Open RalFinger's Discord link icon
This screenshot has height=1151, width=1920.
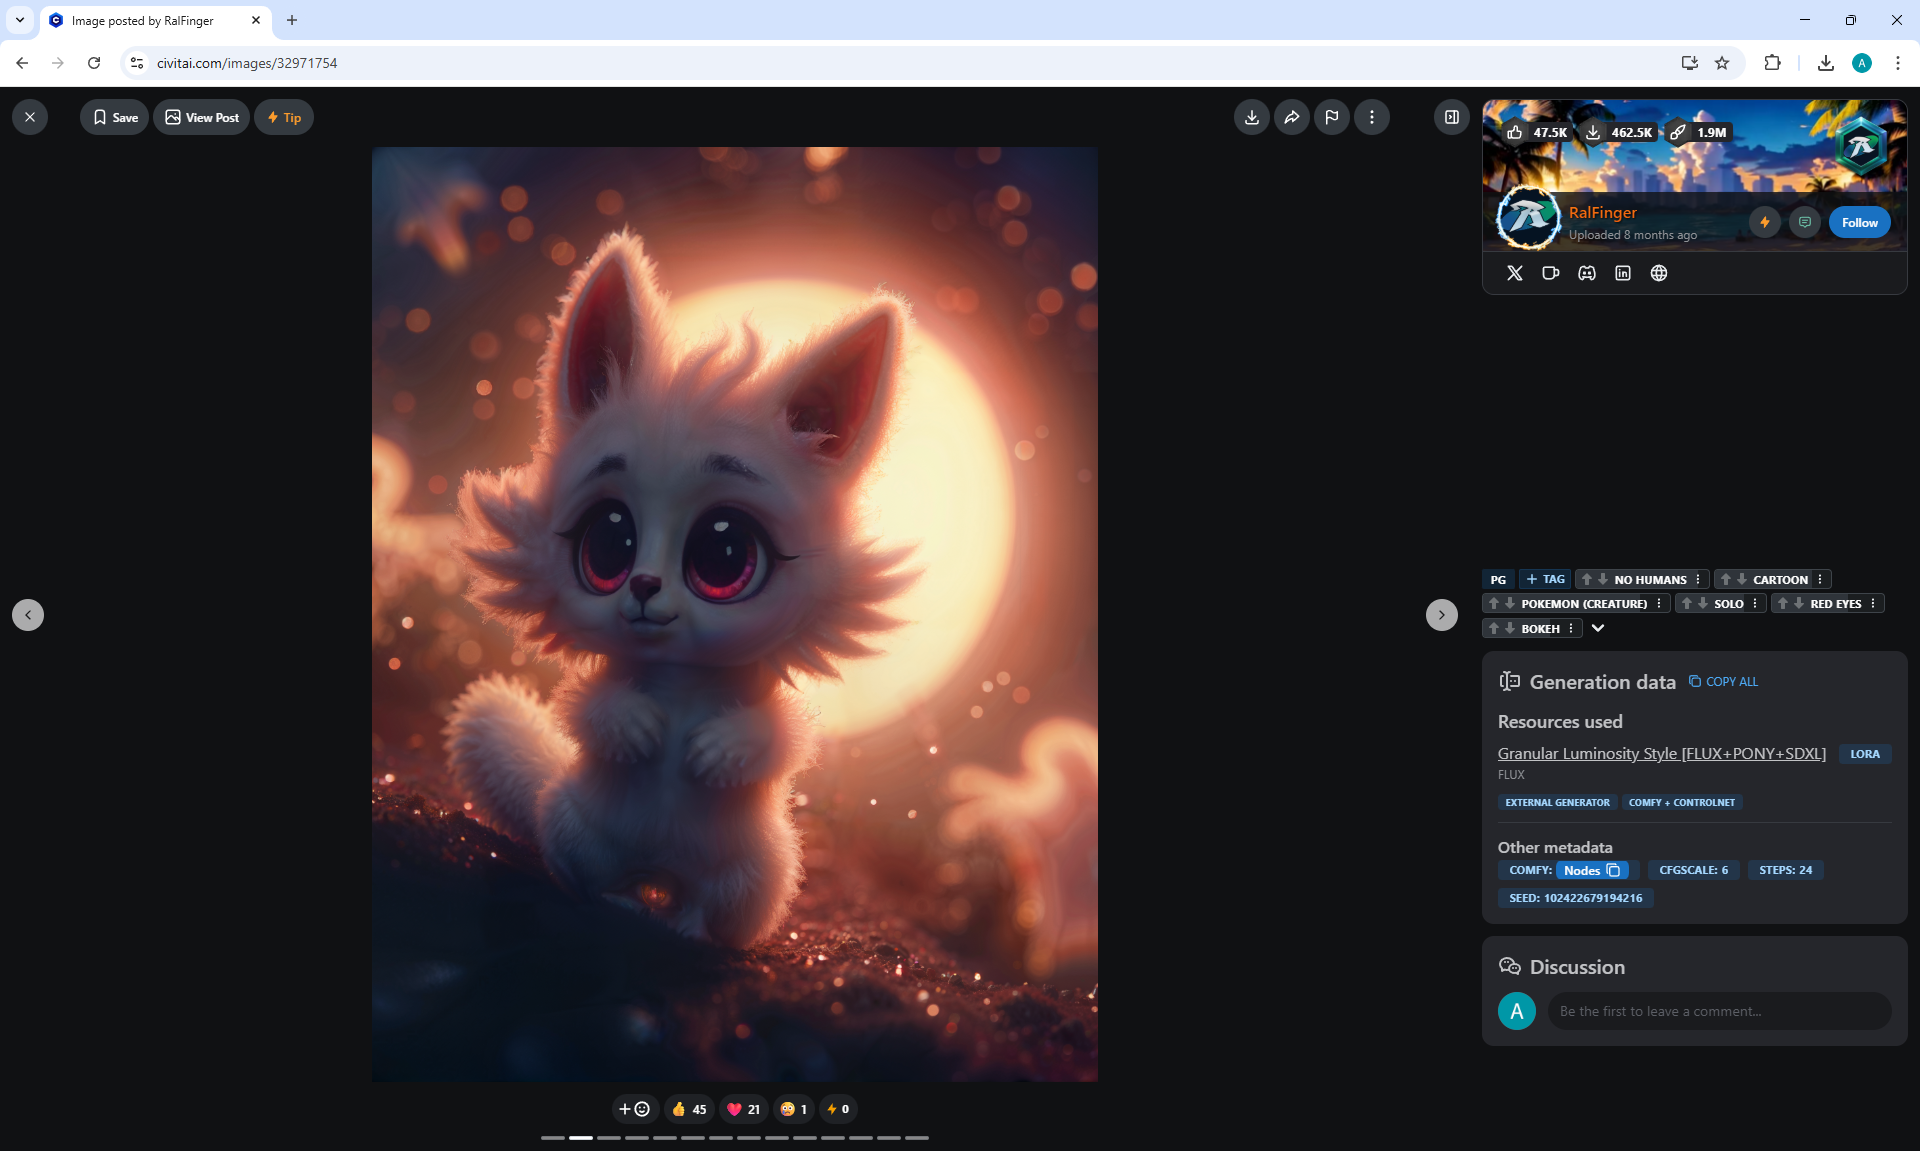pos(1586,273)
